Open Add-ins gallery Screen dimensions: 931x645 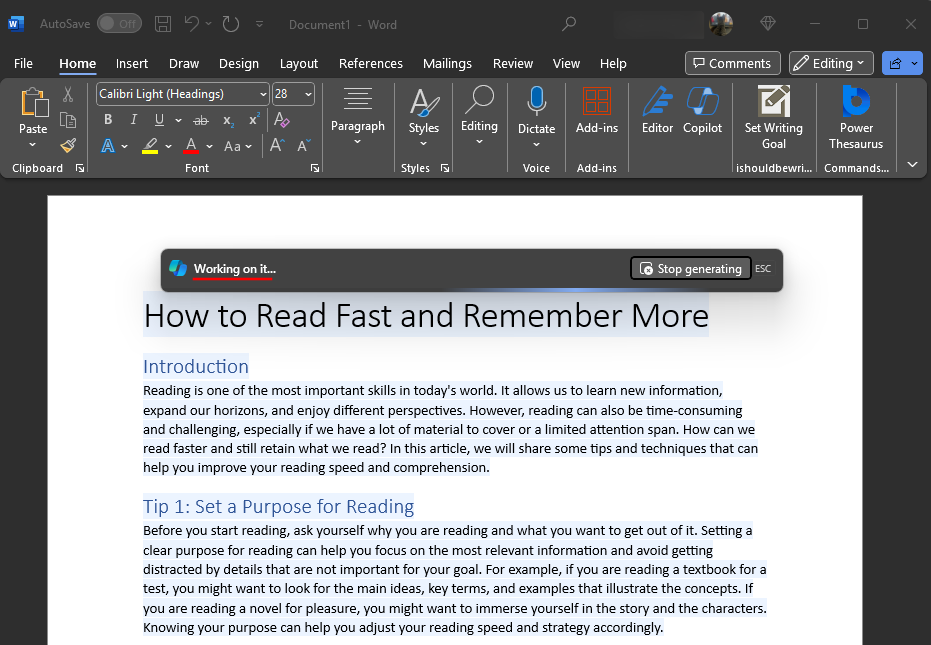597,110
